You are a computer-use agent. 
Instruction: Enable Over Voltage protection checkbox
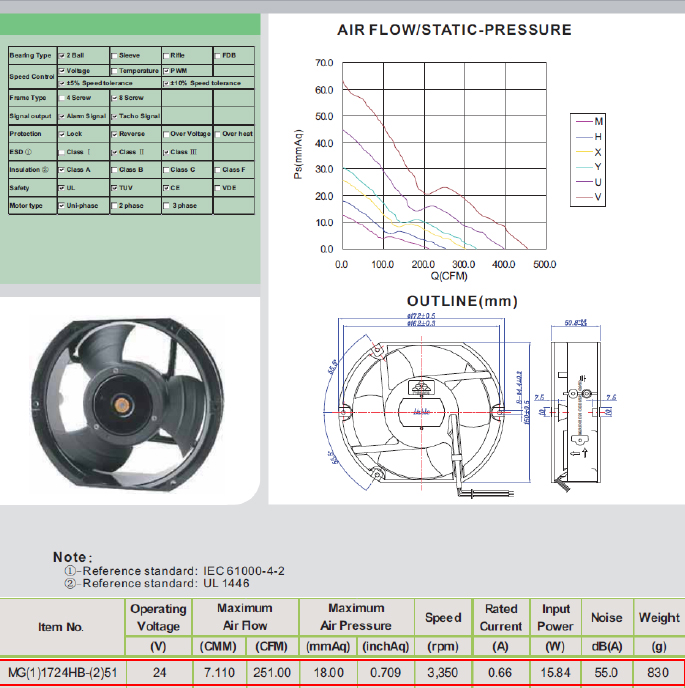tap(166, 133)
